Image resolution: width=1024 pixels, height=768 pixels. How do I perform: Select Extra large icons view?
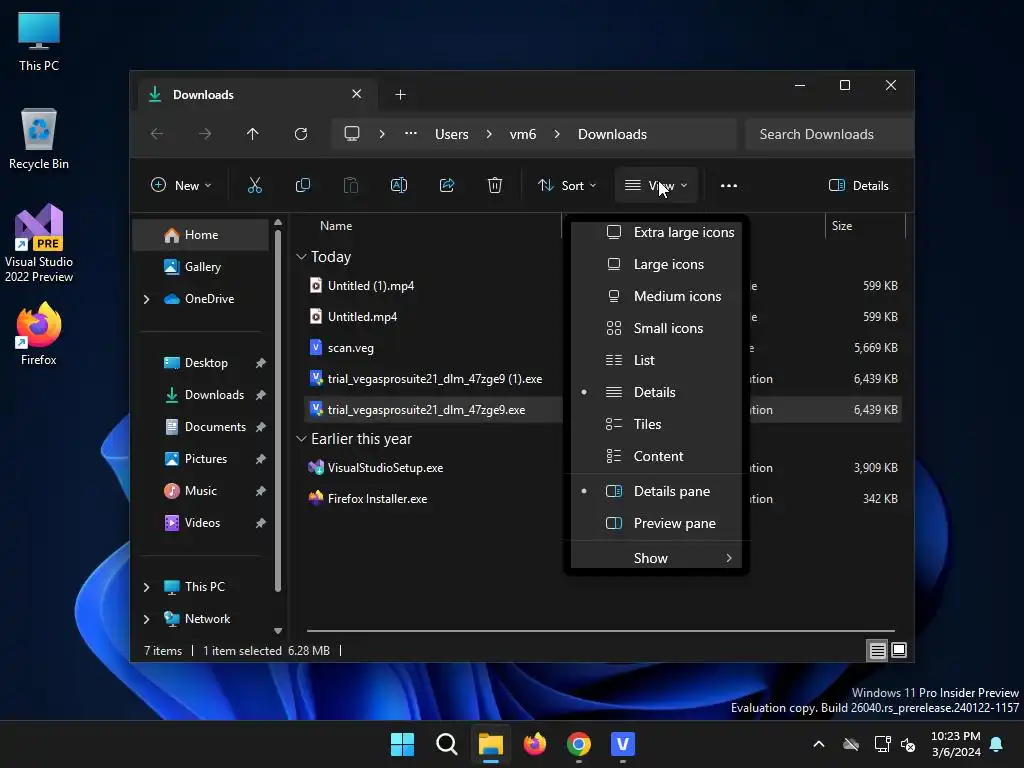656,232
